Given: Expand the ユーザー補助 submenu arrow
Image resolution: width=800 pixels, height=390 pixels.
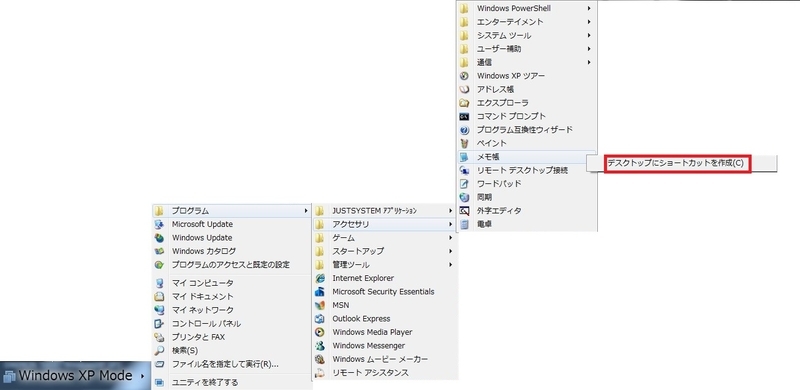Looking at the screenshot, I should tap(589, 49).
